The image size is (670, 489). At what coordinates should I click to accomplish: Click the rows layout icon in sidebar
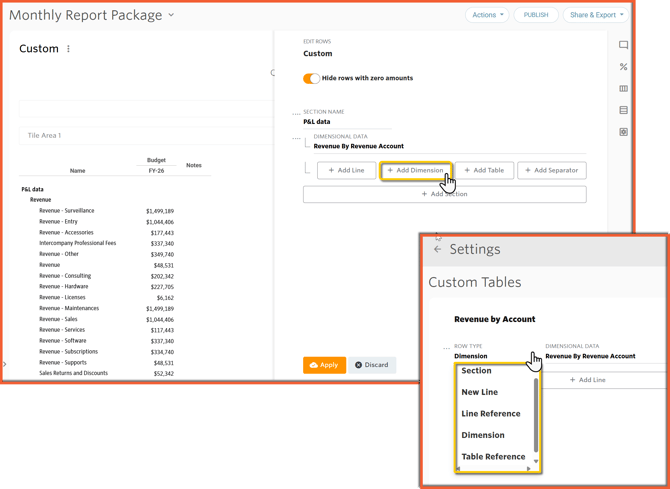[623, 110]
